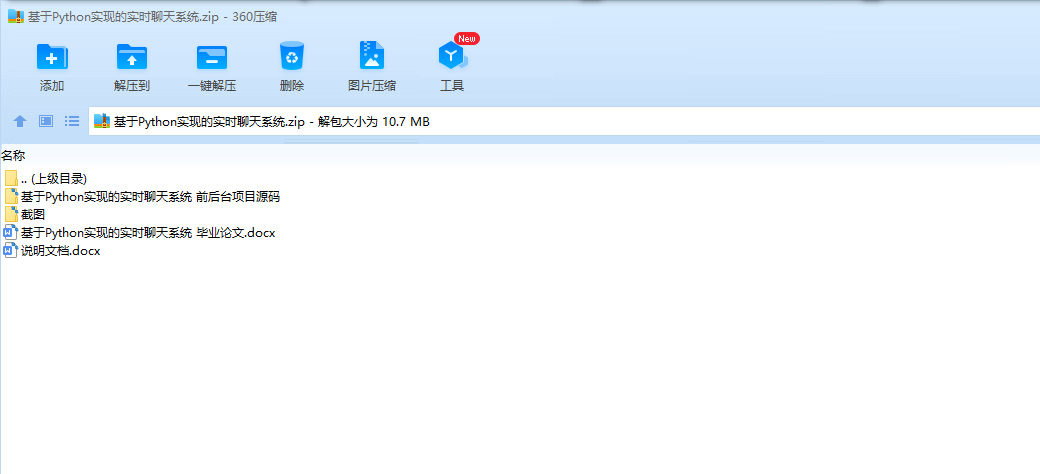
Task: Click the folder icon of 前后台项目源码
Action: [11, 196]
